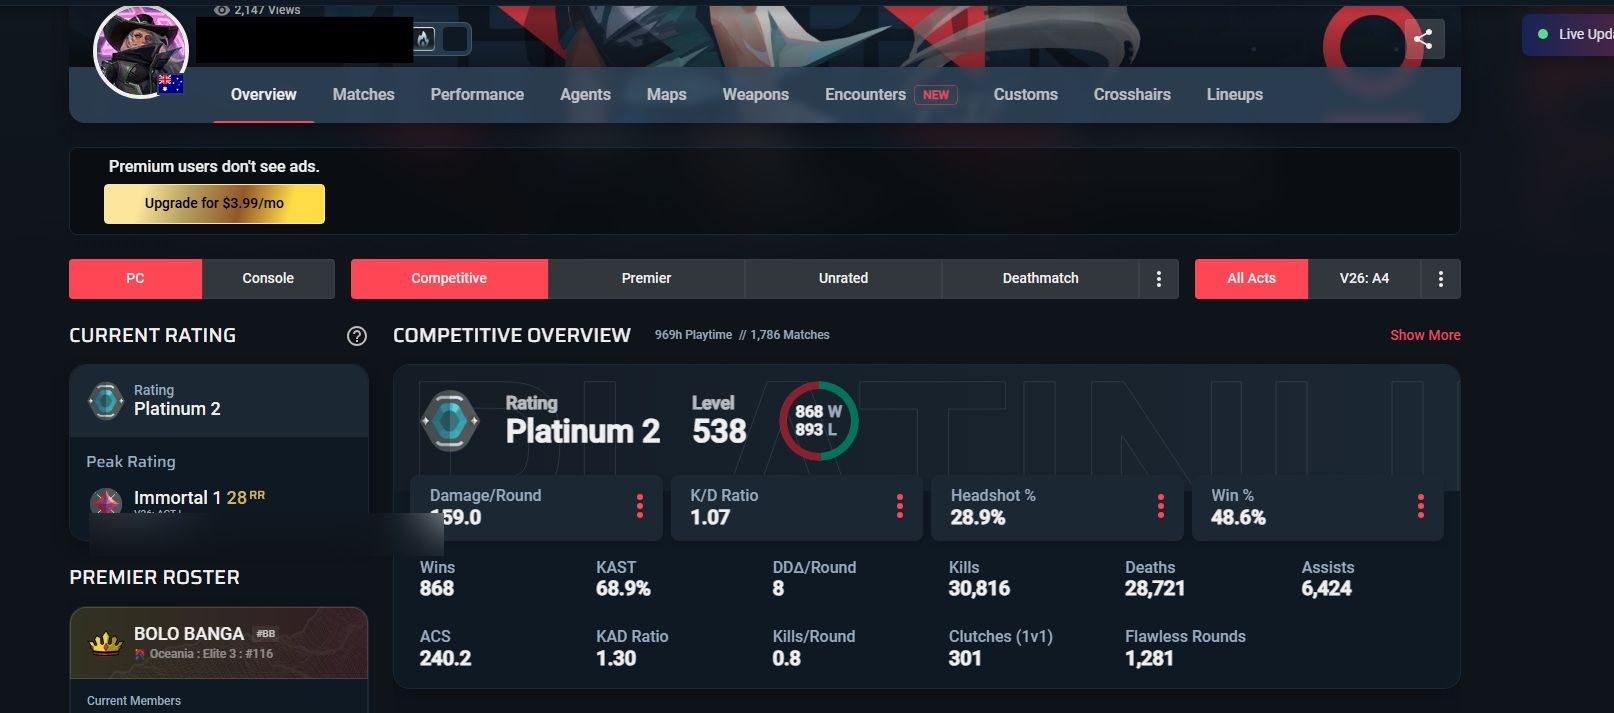
Task: Open the Customs tab
Action: coord(1025,95)
